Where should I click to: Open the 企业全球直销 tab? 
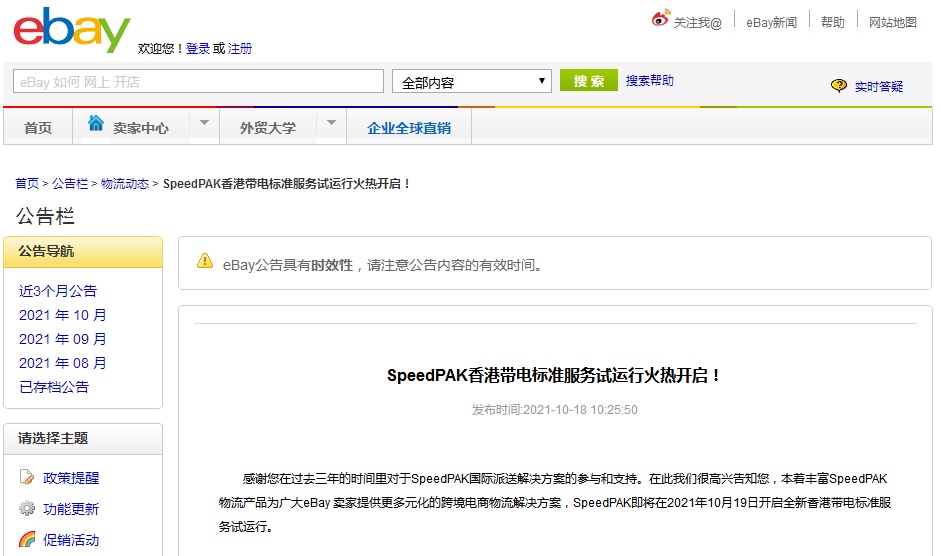click(409, 128)
